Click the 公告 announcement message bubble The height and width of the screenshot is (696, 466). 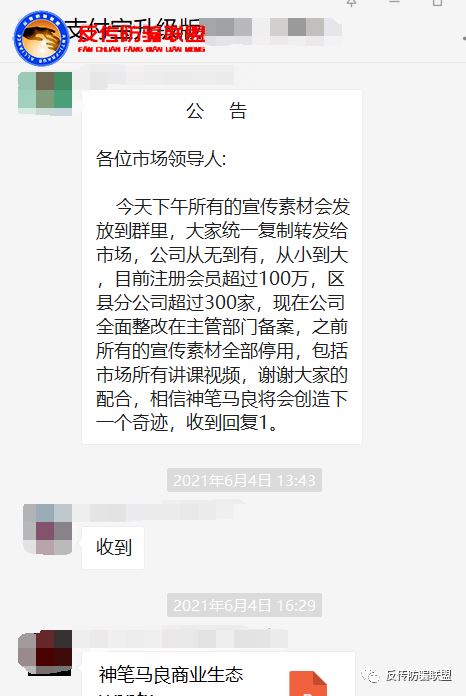[x=222, y=267]
